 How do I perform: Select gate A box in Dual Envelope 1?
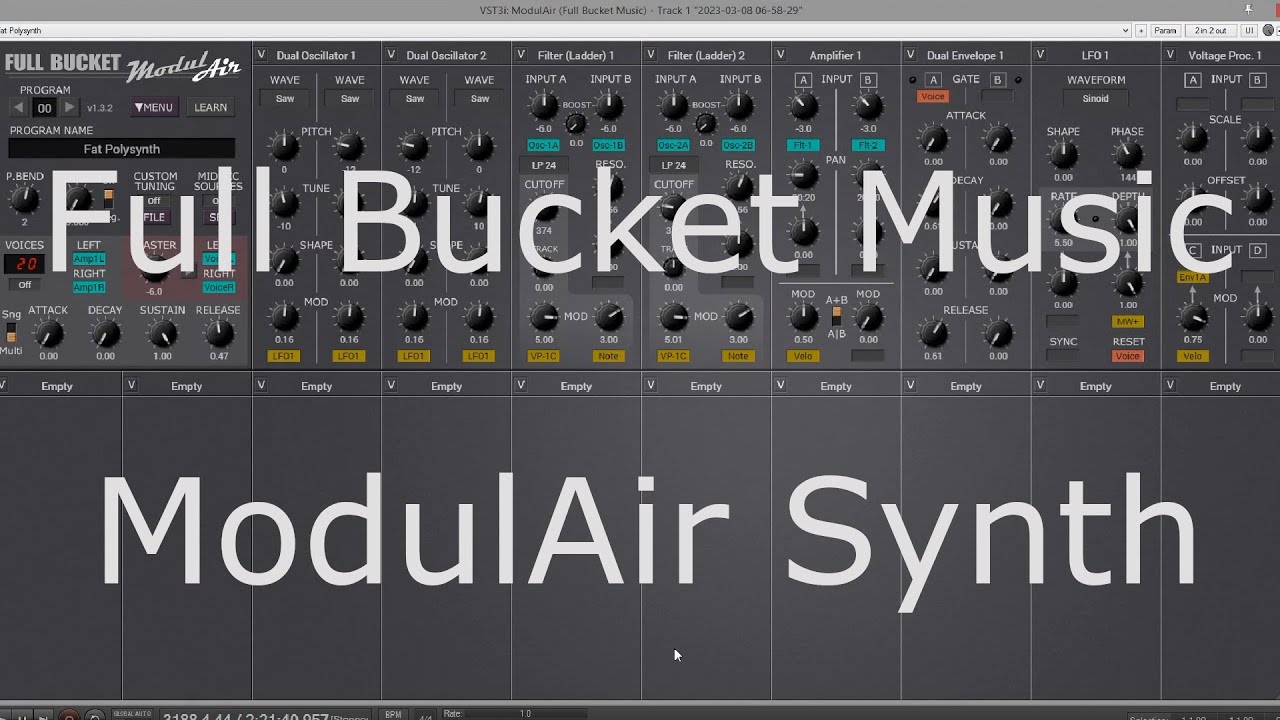(933, 80)
